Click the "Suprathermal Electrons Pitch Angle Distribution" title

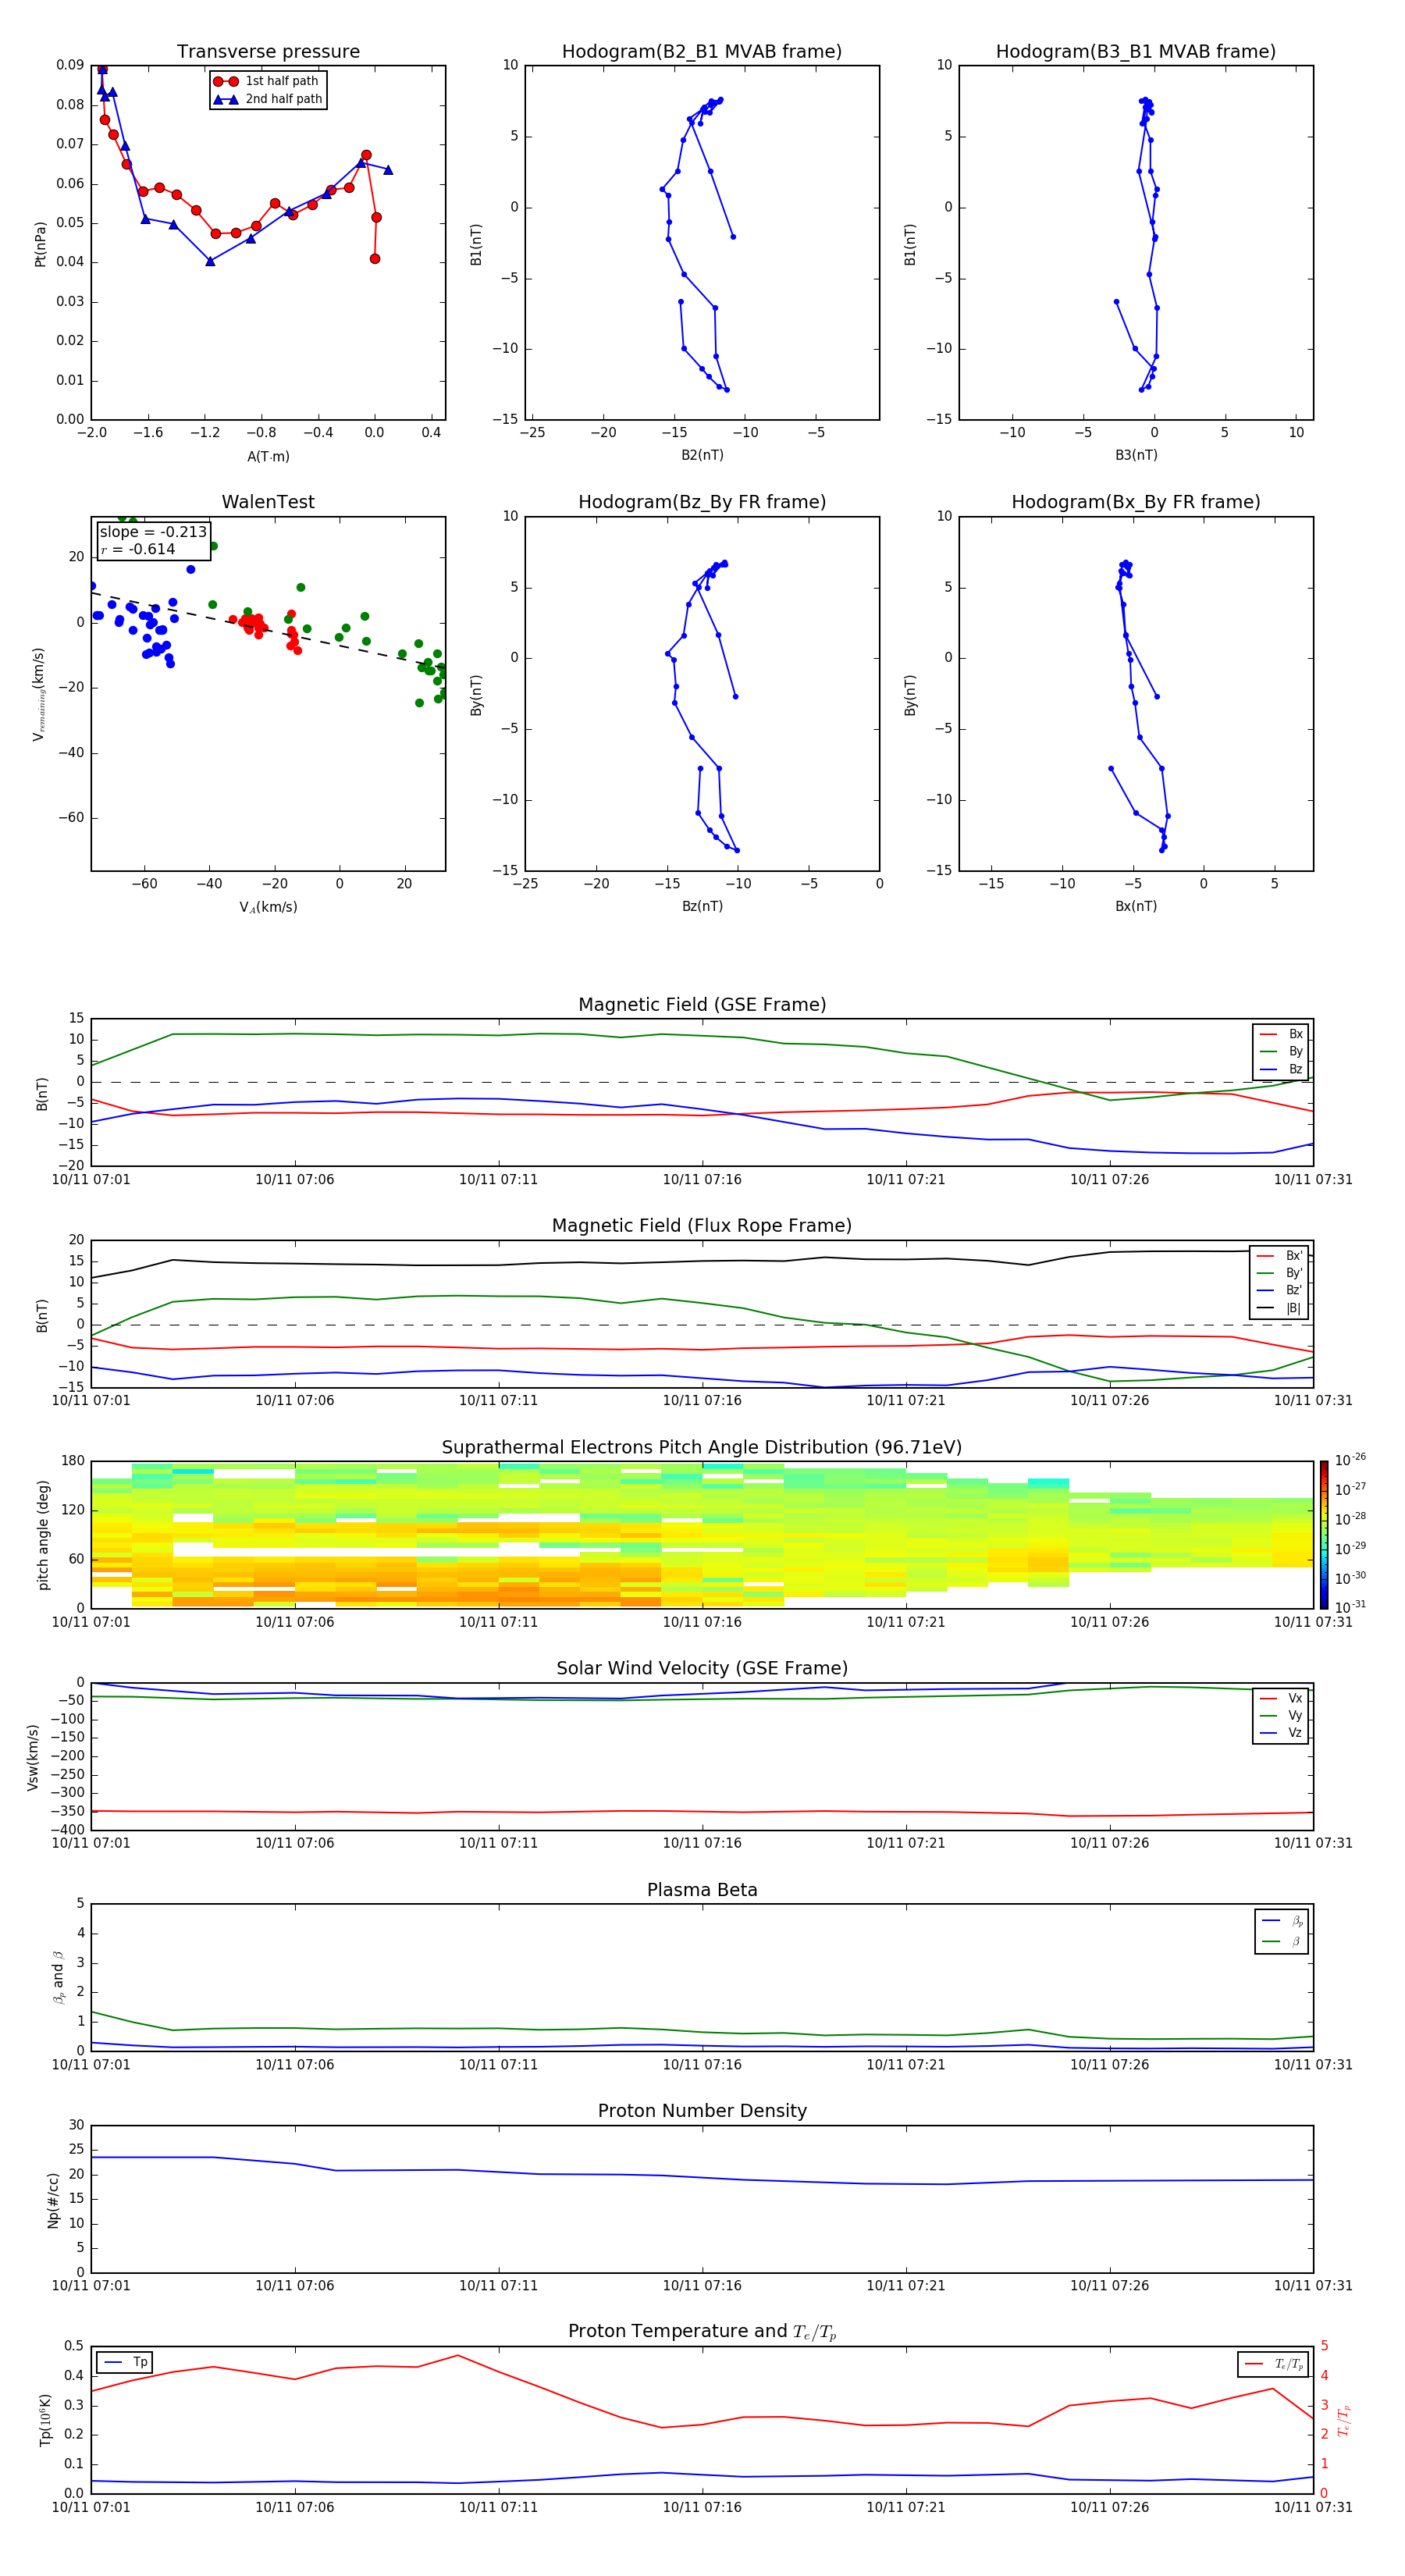(x=702, y=1447)
